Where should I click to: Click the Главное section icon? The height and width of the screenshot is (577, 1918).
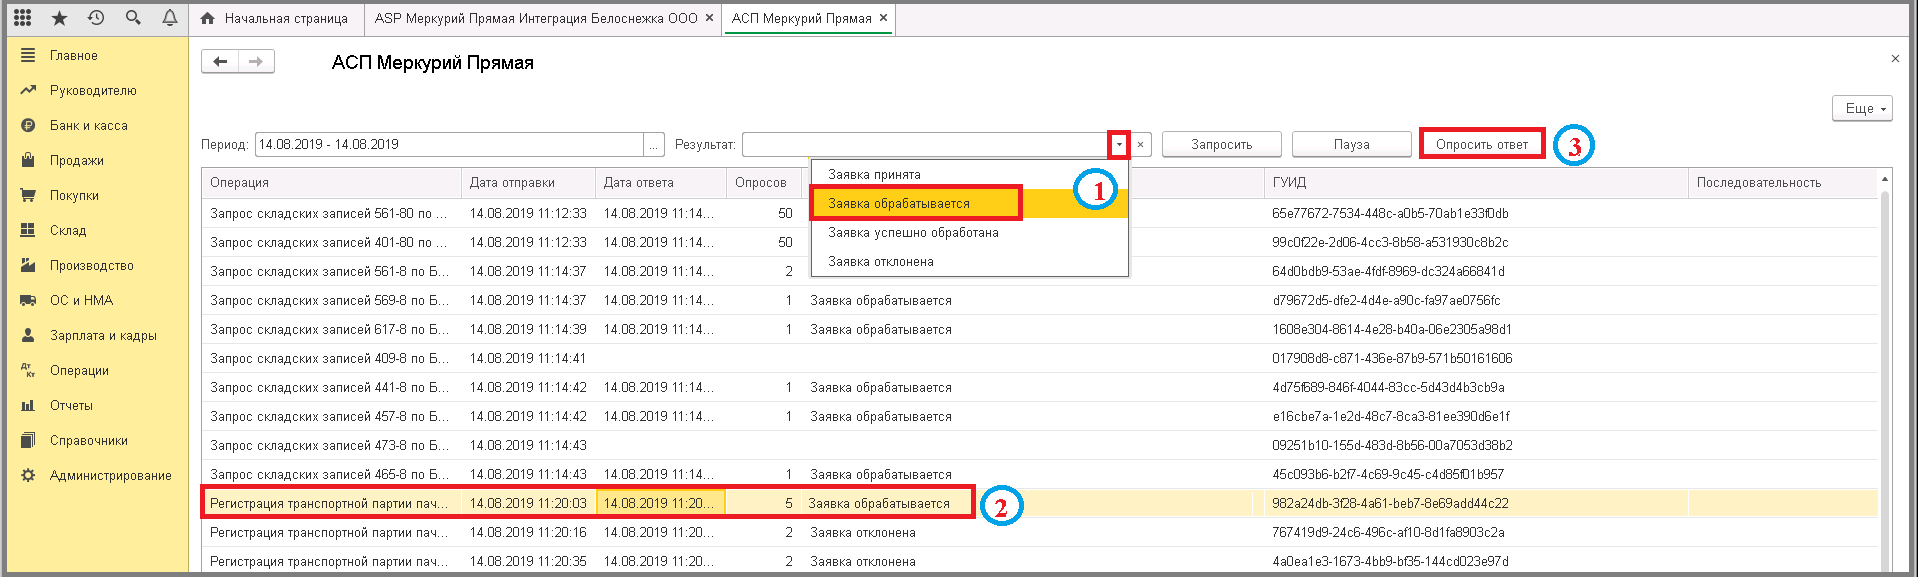click(x=28, y=55)
